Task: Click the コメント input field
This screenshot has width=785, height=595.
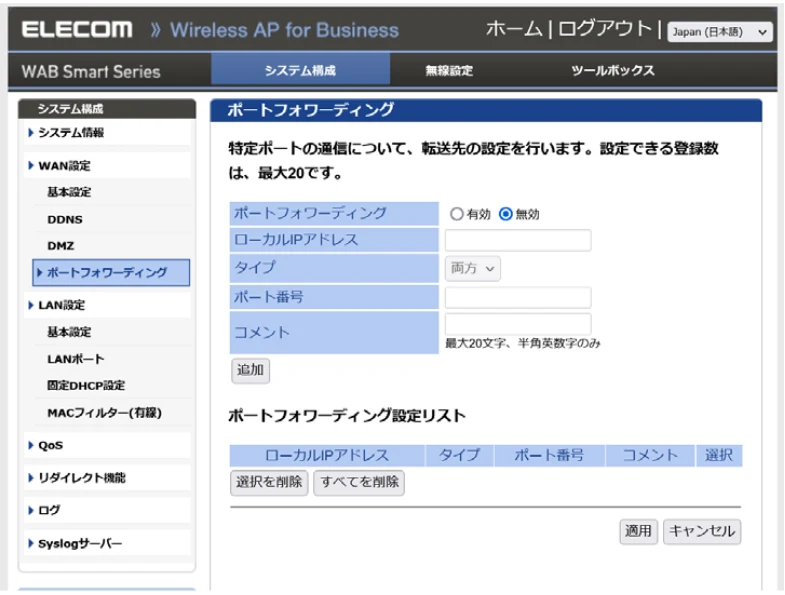Action: pyautogui.click(x=518, y=324)
